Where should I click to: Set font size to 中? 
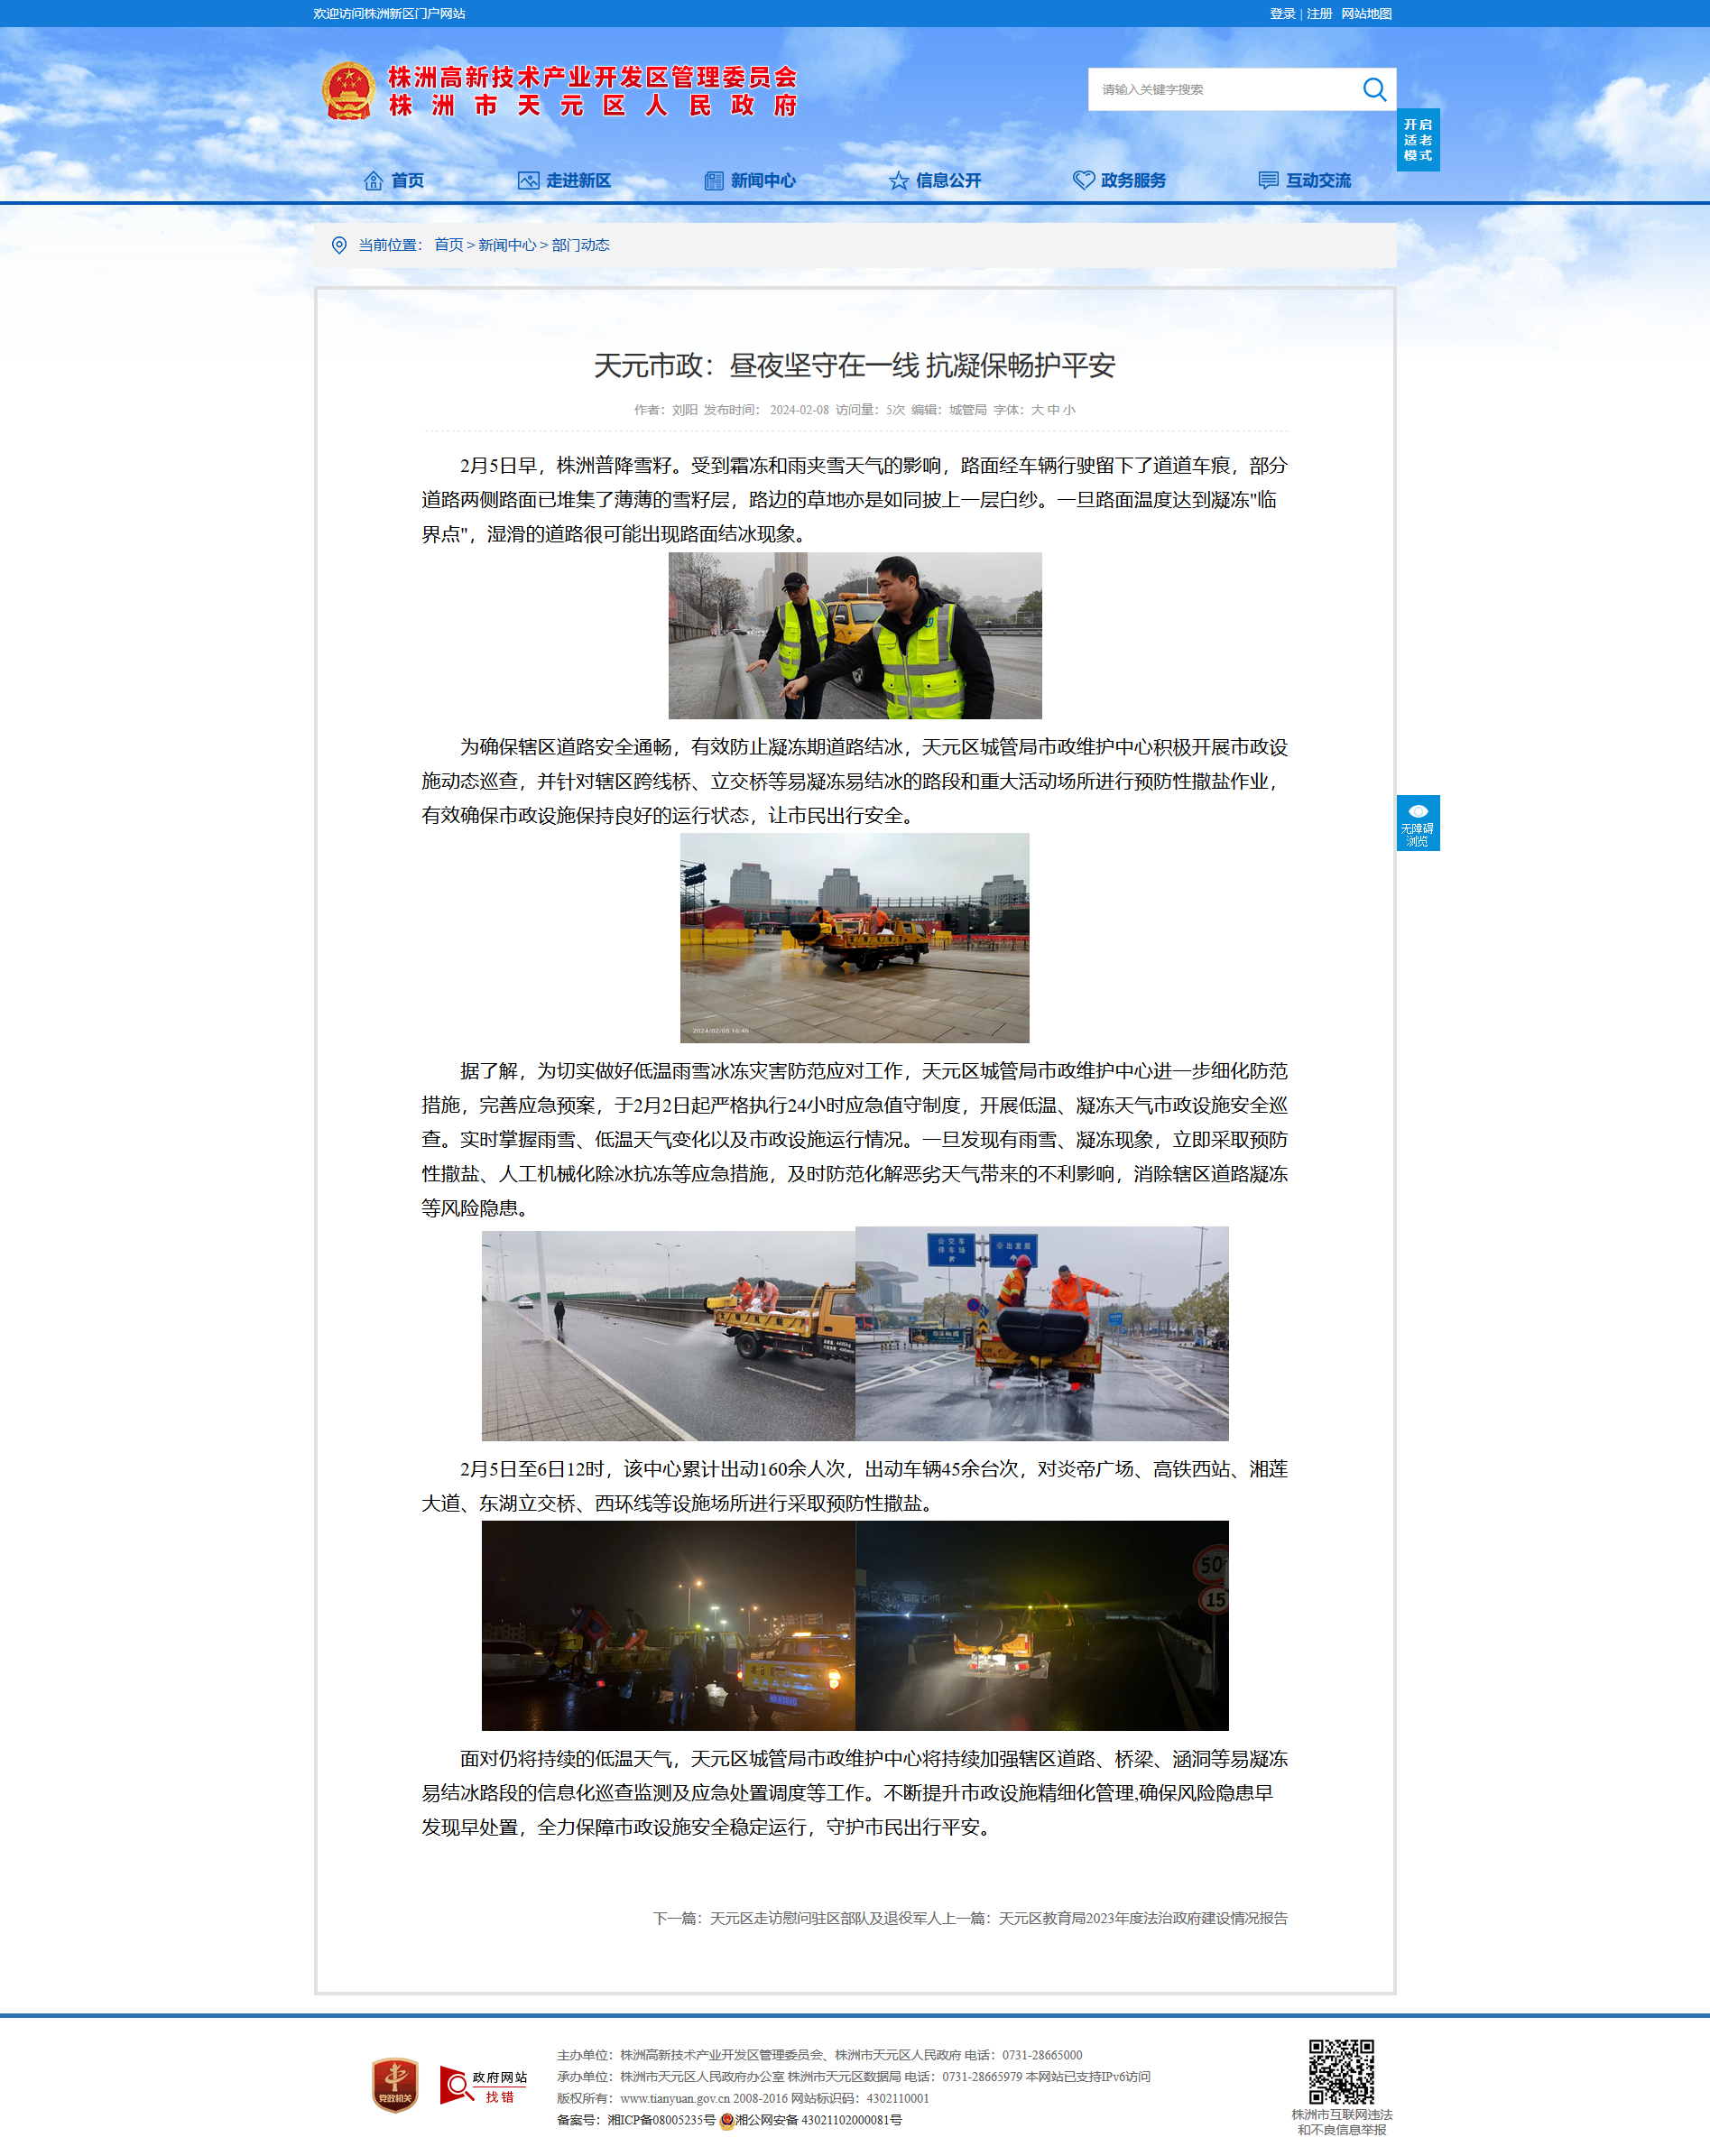1053,410
